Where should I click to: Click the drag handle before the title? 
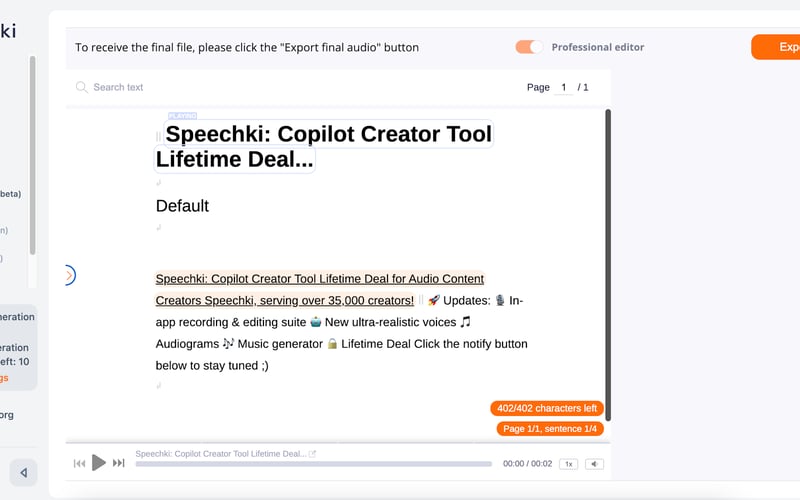click(158, 136)
